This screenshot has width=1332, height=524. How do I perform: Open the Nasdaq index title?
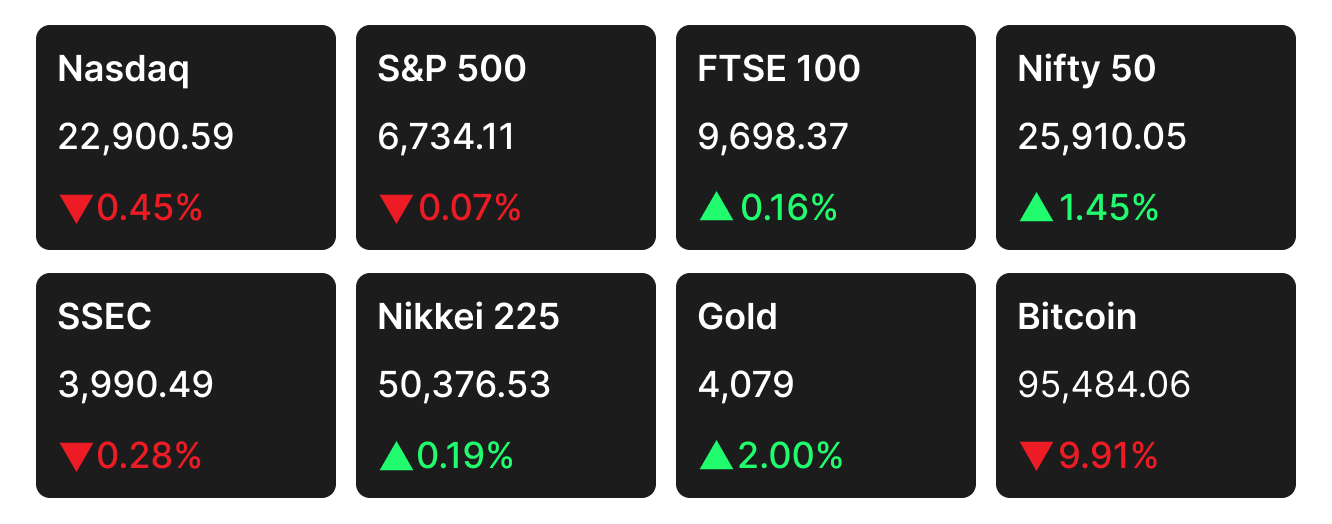[x=124, y=69]
